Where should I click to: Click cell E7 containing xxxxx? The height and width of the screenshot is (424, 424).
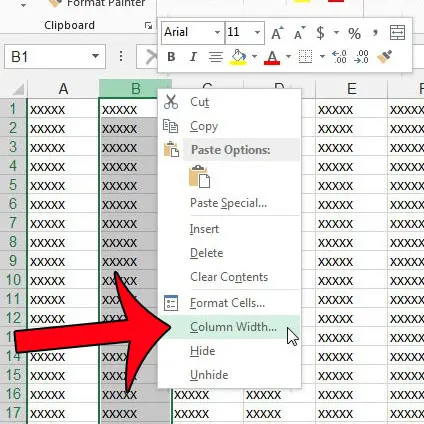point(351,223)
